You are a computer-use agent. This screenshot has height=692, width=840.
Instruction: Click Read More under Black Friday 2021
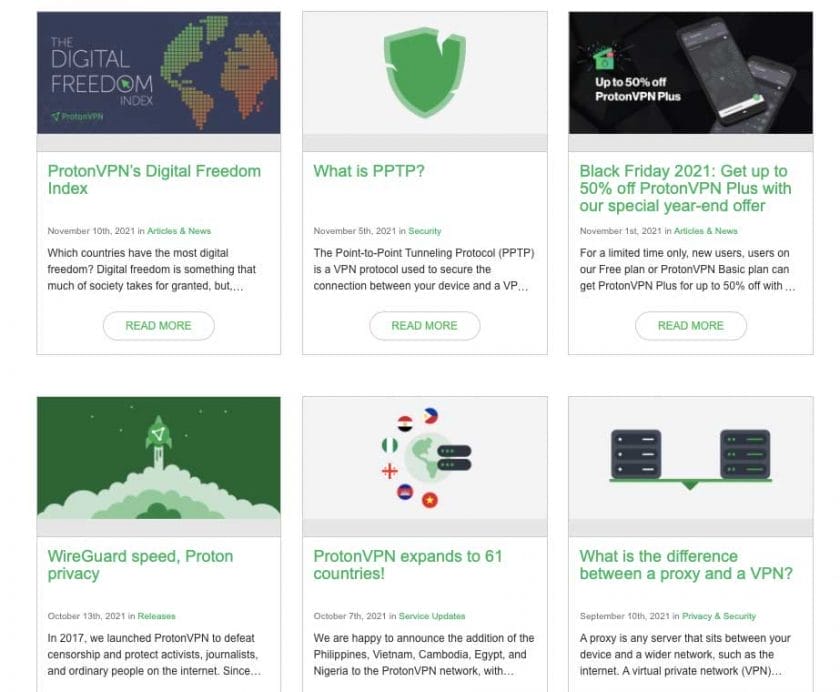pos(691,326)
